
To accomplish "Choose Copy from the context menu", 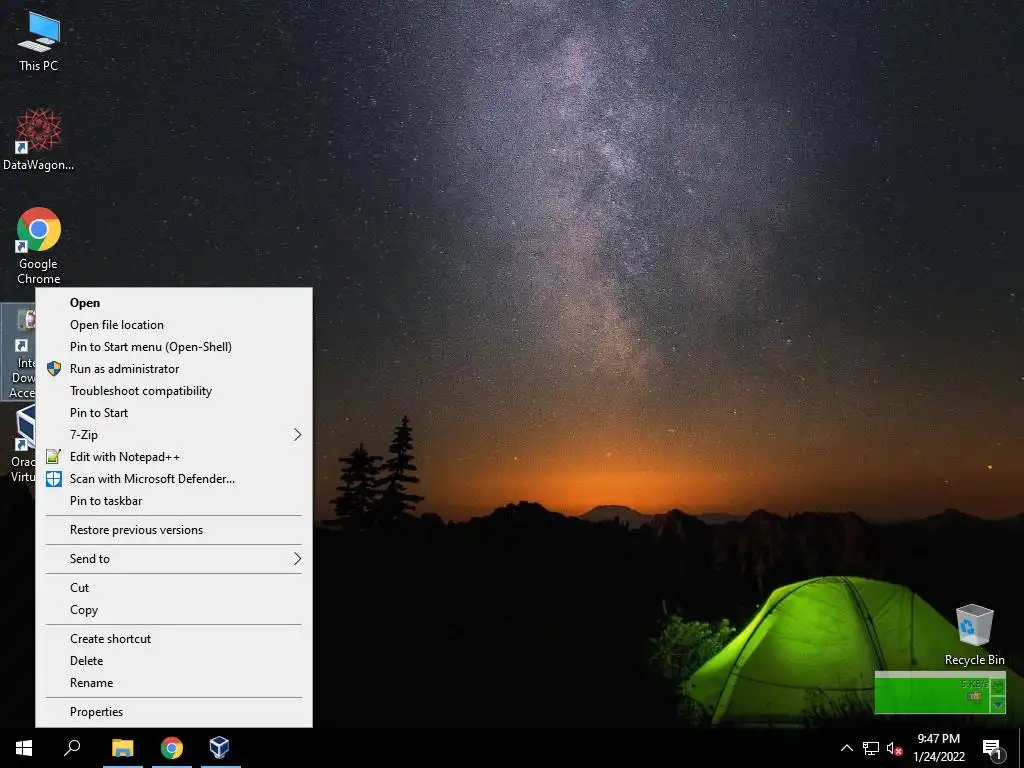I will (174, 610).
